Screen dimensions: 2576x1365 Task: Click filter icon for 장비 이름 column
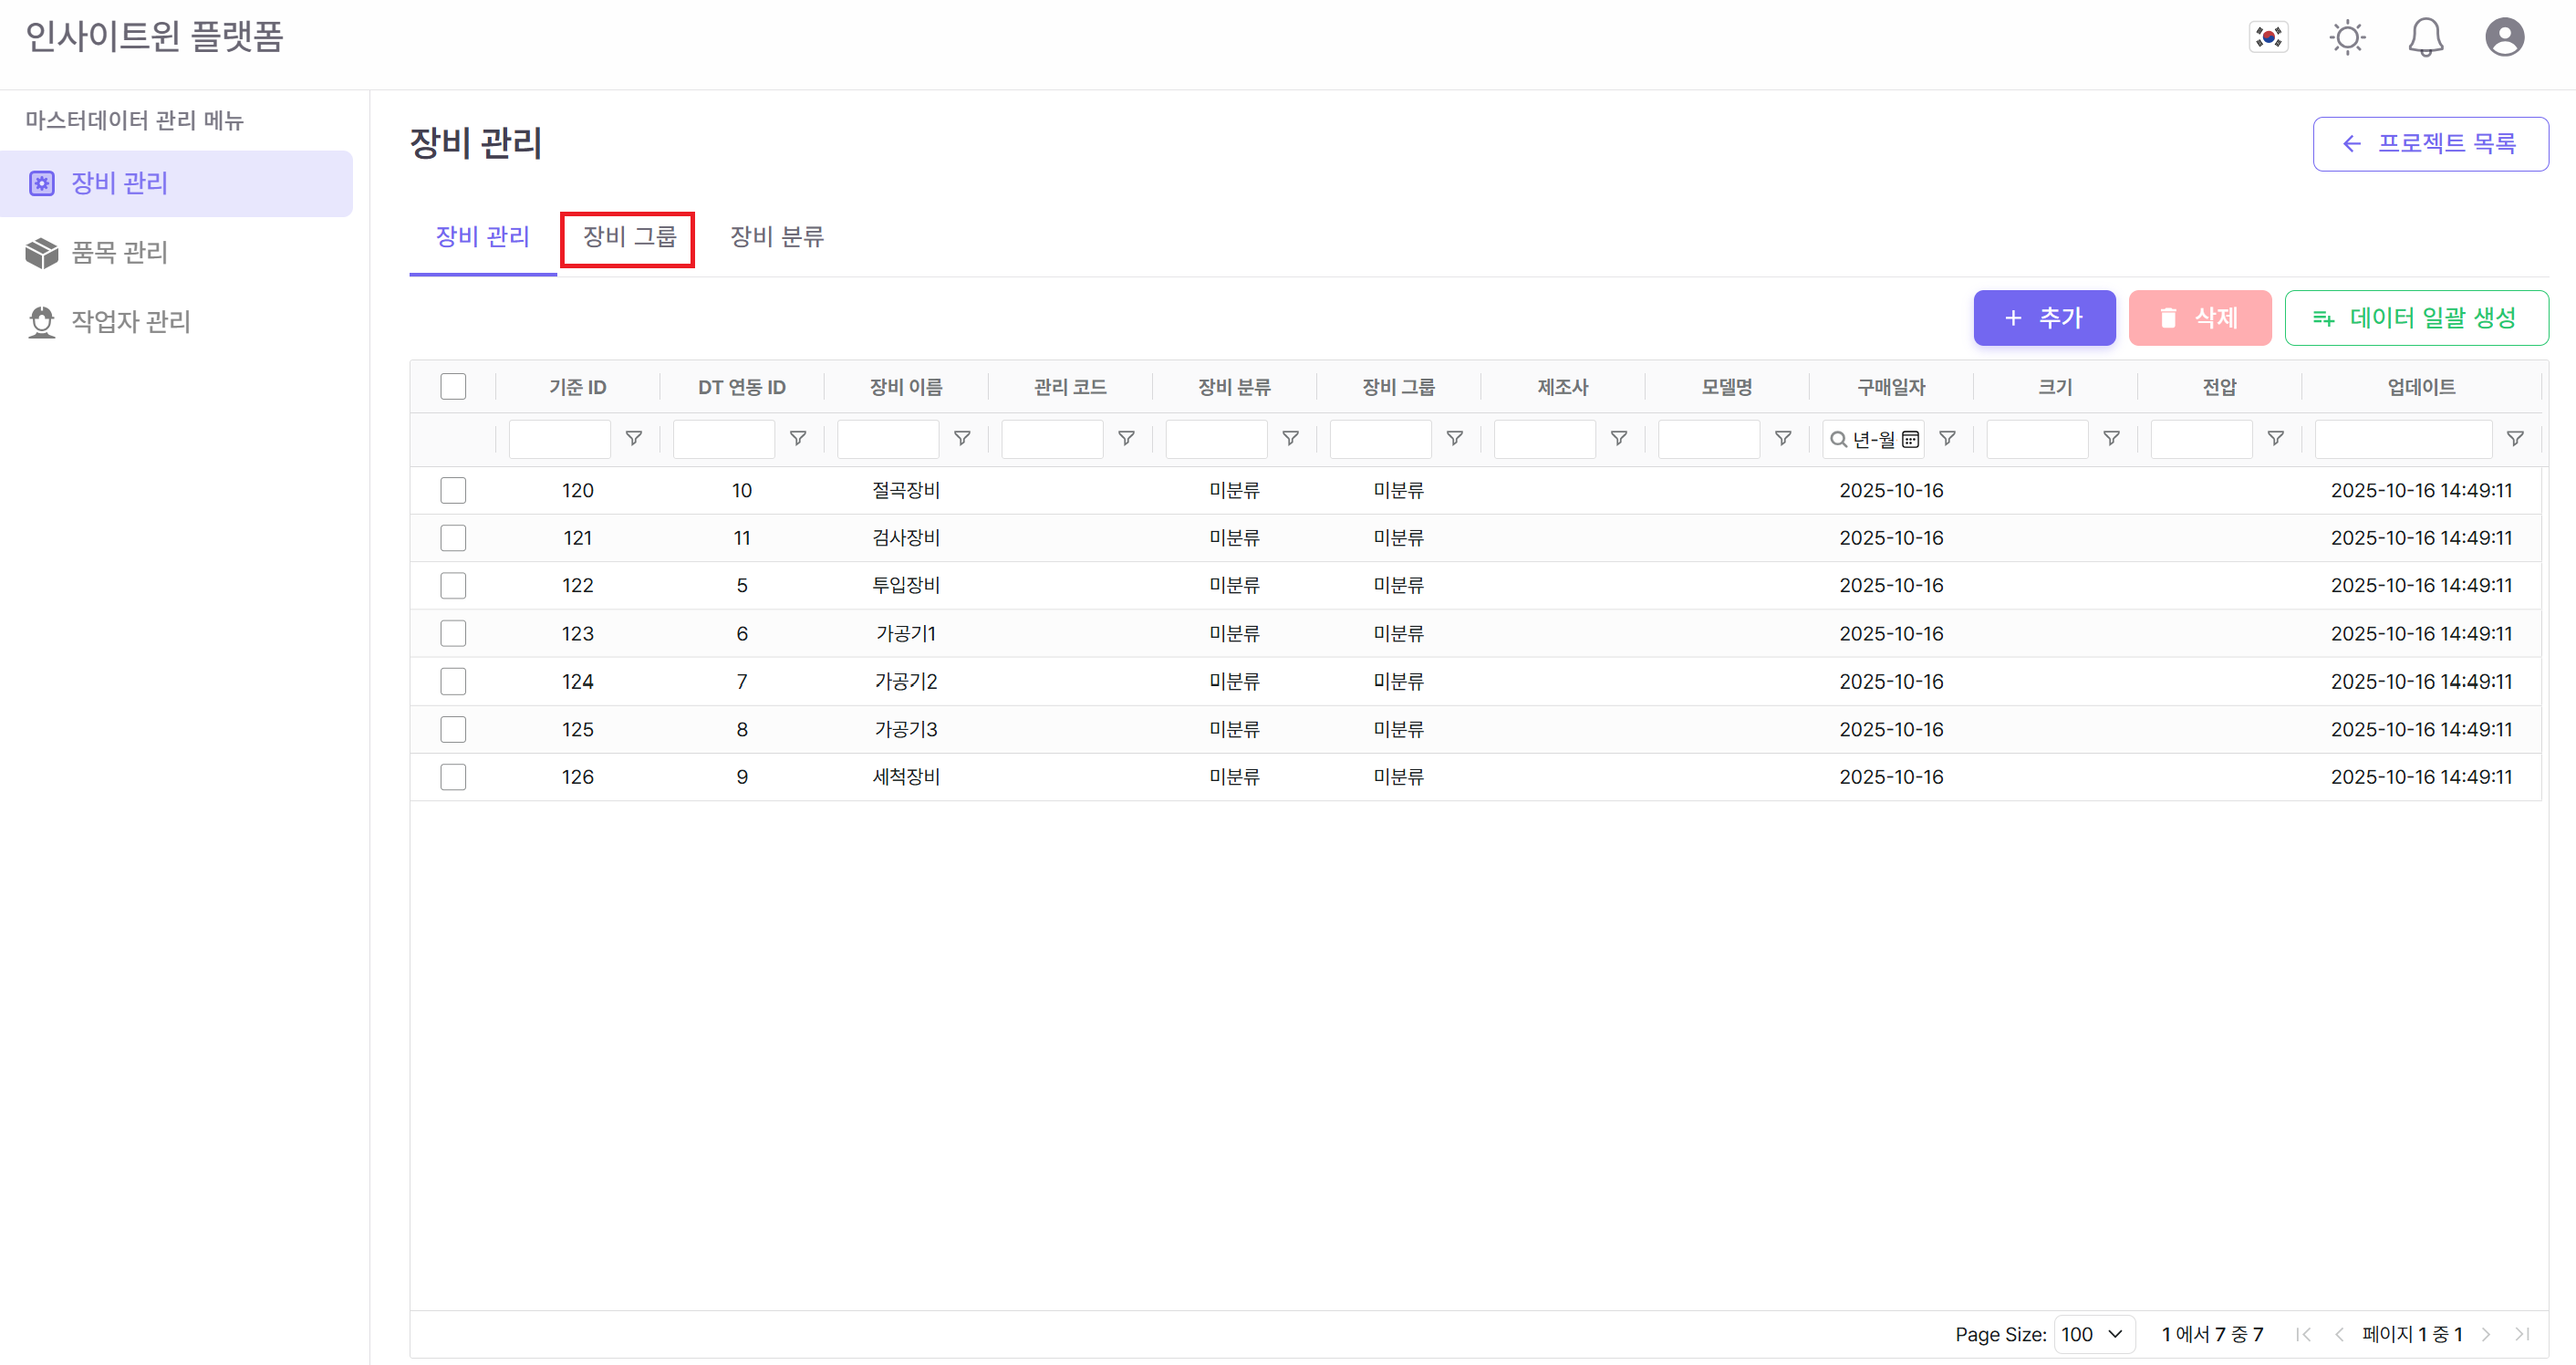(x=962, y=439)
